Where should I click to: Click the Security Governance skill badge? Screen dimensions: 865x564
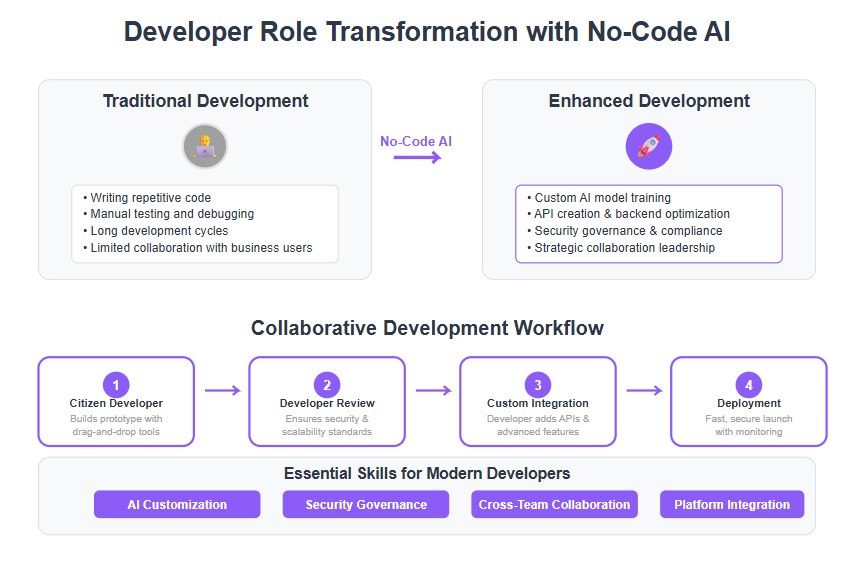[x=366, y=504]
